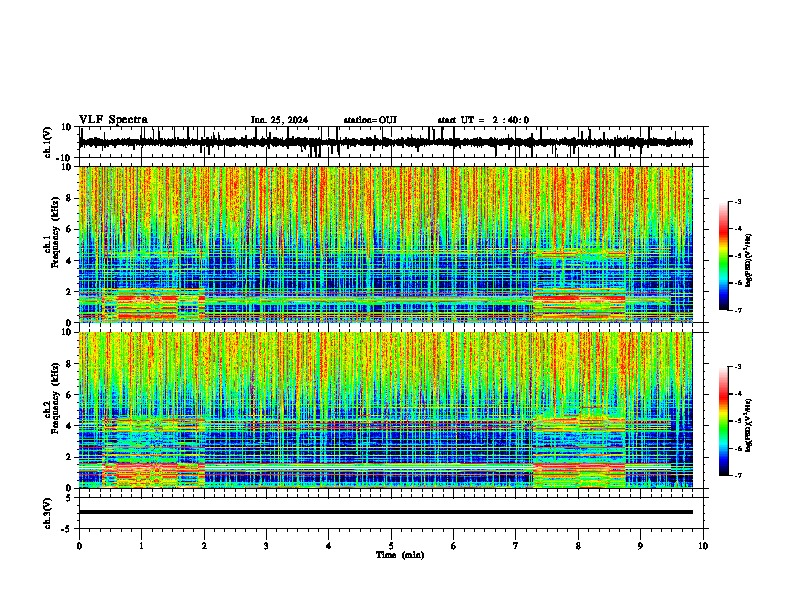Click the ch.1 spectrogram panel

tap(386, 244)
